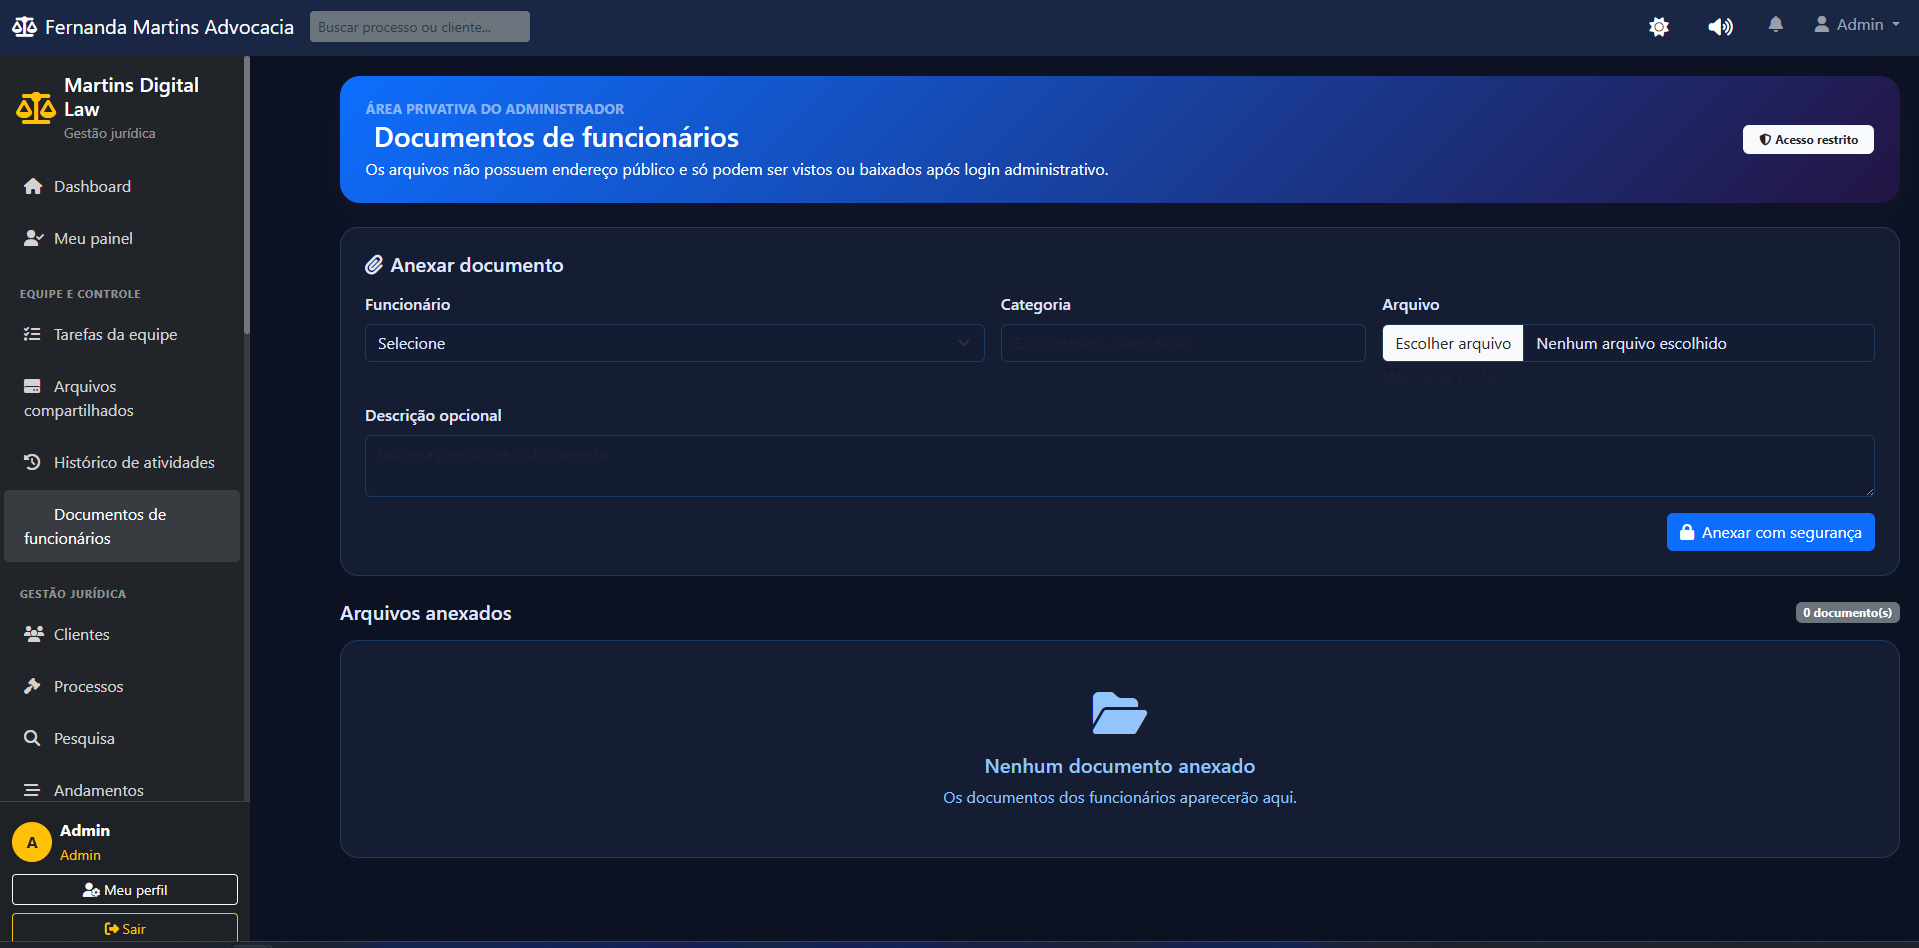Click the Processos gavel icon
This screenshot has height=948, width=1919.
tap(32, 686)
